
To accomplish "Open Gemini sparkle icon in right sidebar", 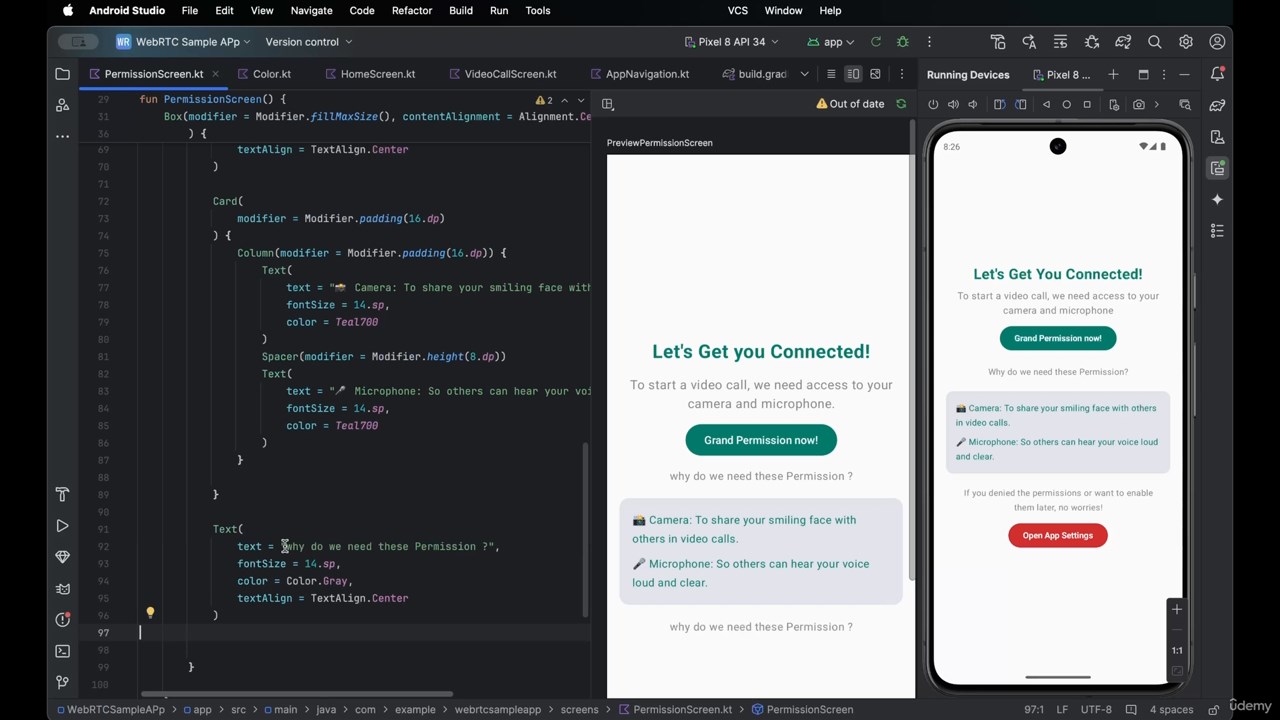I will point(1217,199).
